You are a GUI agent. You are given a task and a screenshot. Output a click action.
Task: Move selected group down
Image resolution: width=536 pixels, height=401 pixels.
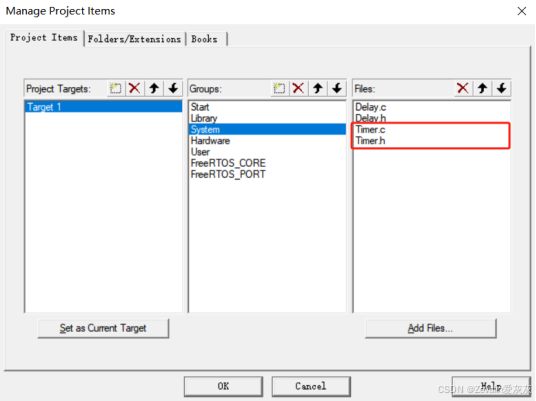click(x=337, y=89)
